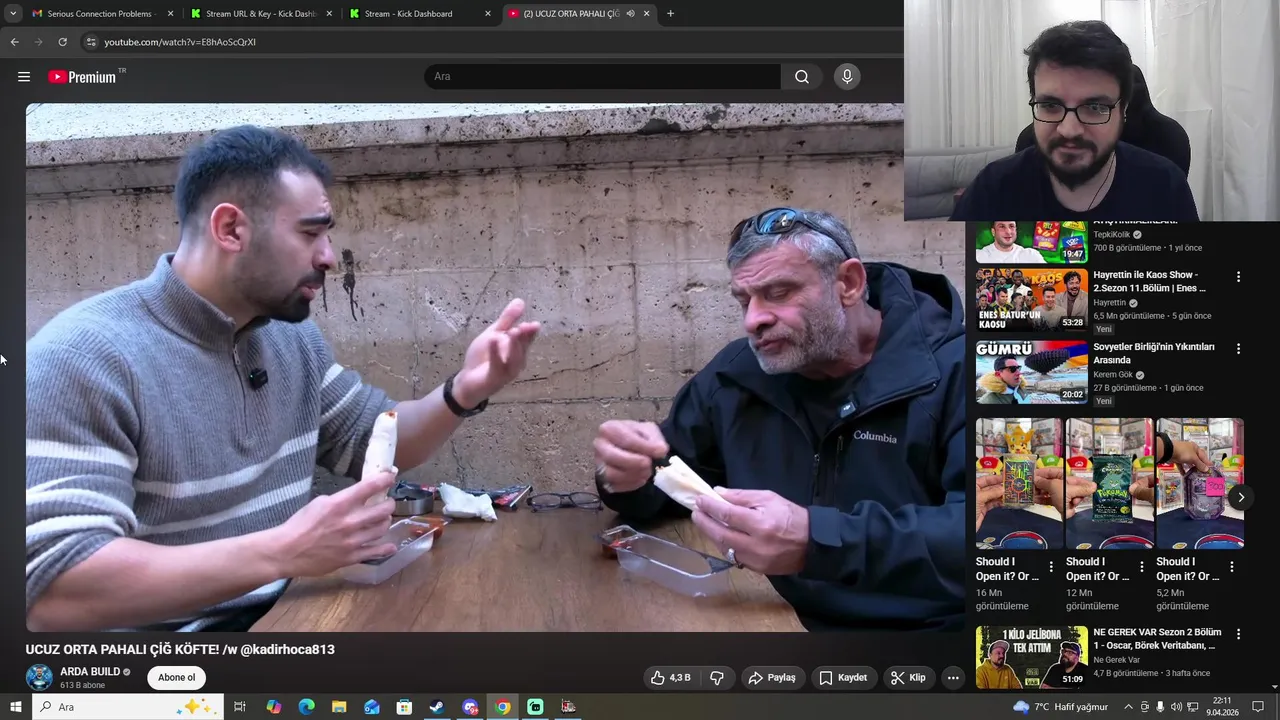This screenshot has width=1280, height=720.
Task: Open first Short with 16 Mn views
Action: point(1019,483)
